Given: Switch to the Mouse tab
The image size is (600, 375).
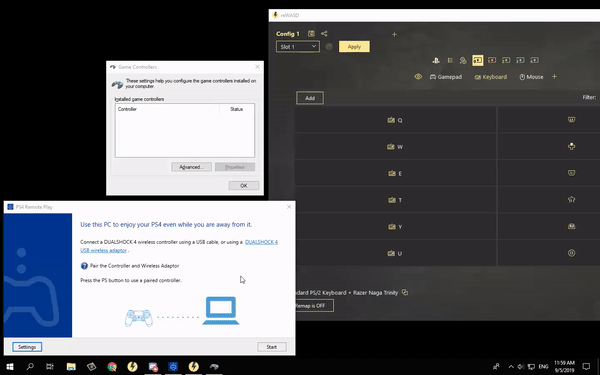Looking at the screenshot, I should [x=531, y=77].
